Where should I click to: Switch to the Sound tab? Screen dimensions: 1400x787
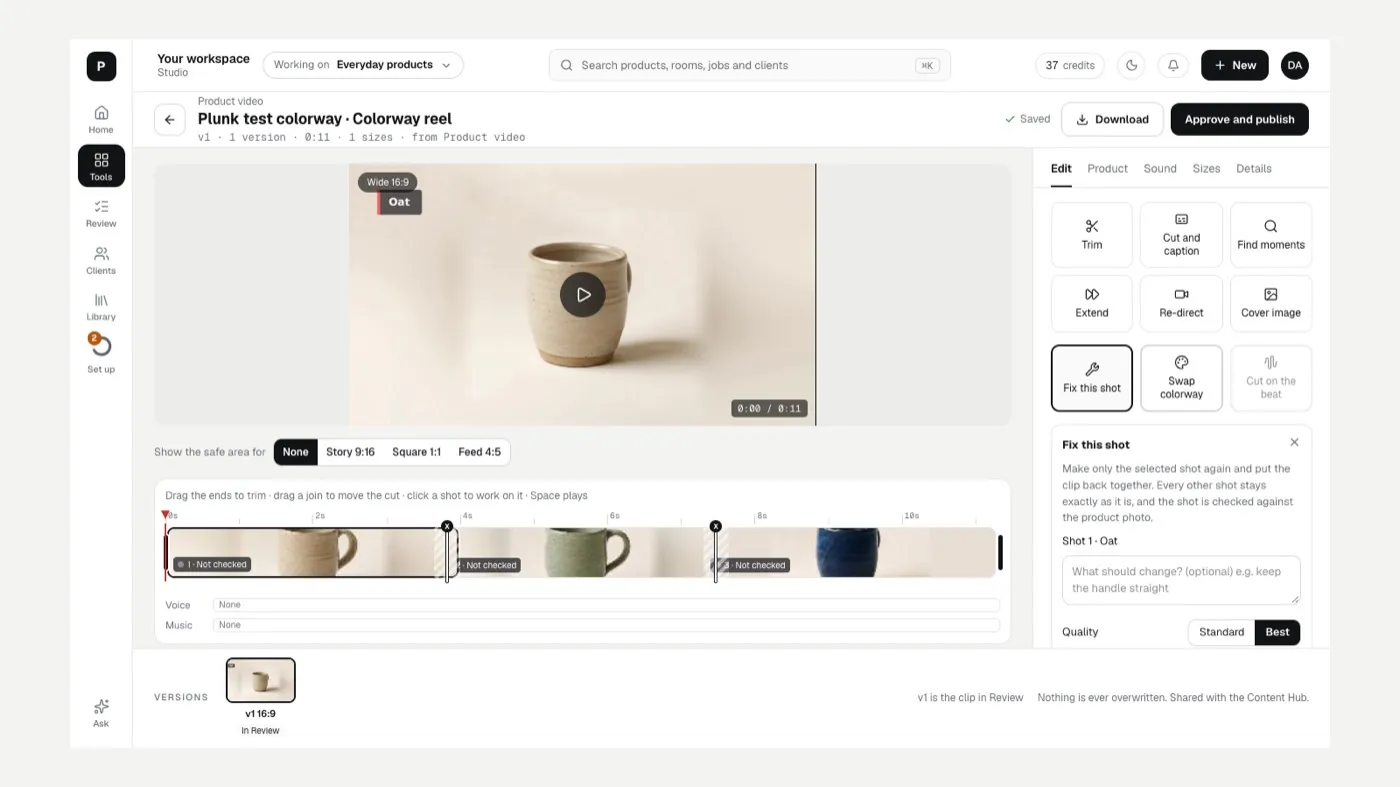[1160, 169]
